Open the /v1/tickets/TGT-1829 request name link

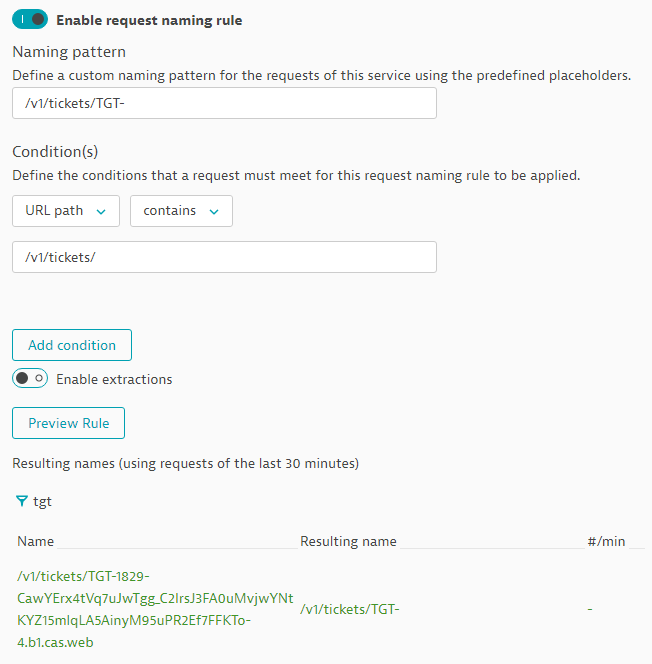155,609
